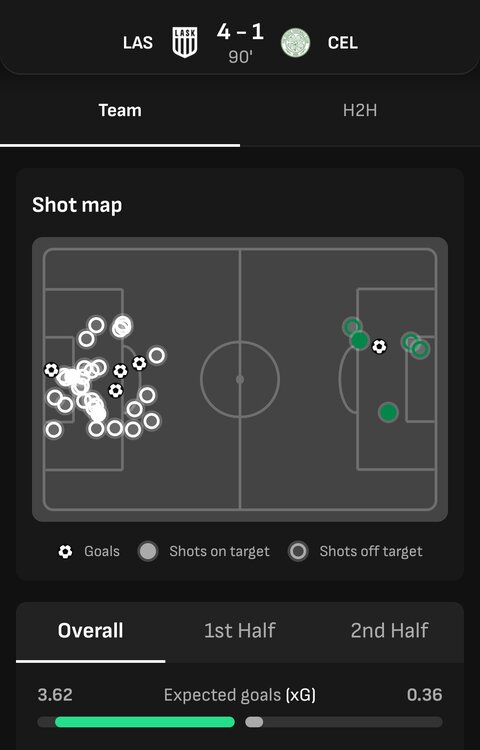
Task: Open the LASK team crest
Action: click(x=185, y=43)
